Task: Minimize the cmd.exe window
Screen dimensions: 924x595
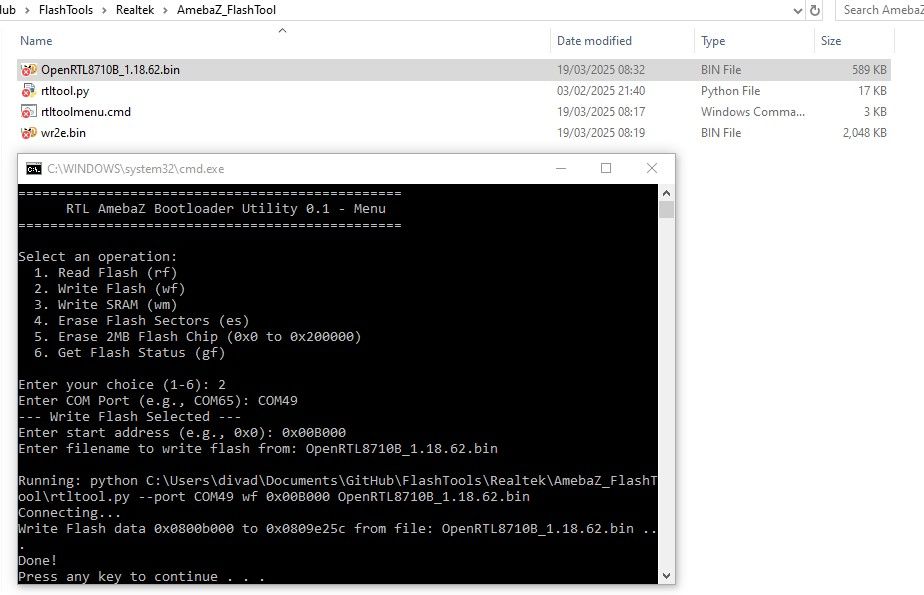Action: click(x=561, y=168)
